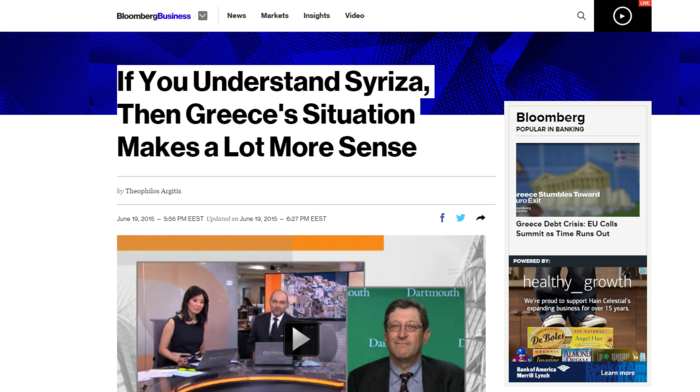Click Learn more in the ad
Image resolution: width=700 pixels, height=392 pixels.
point(617,373)
